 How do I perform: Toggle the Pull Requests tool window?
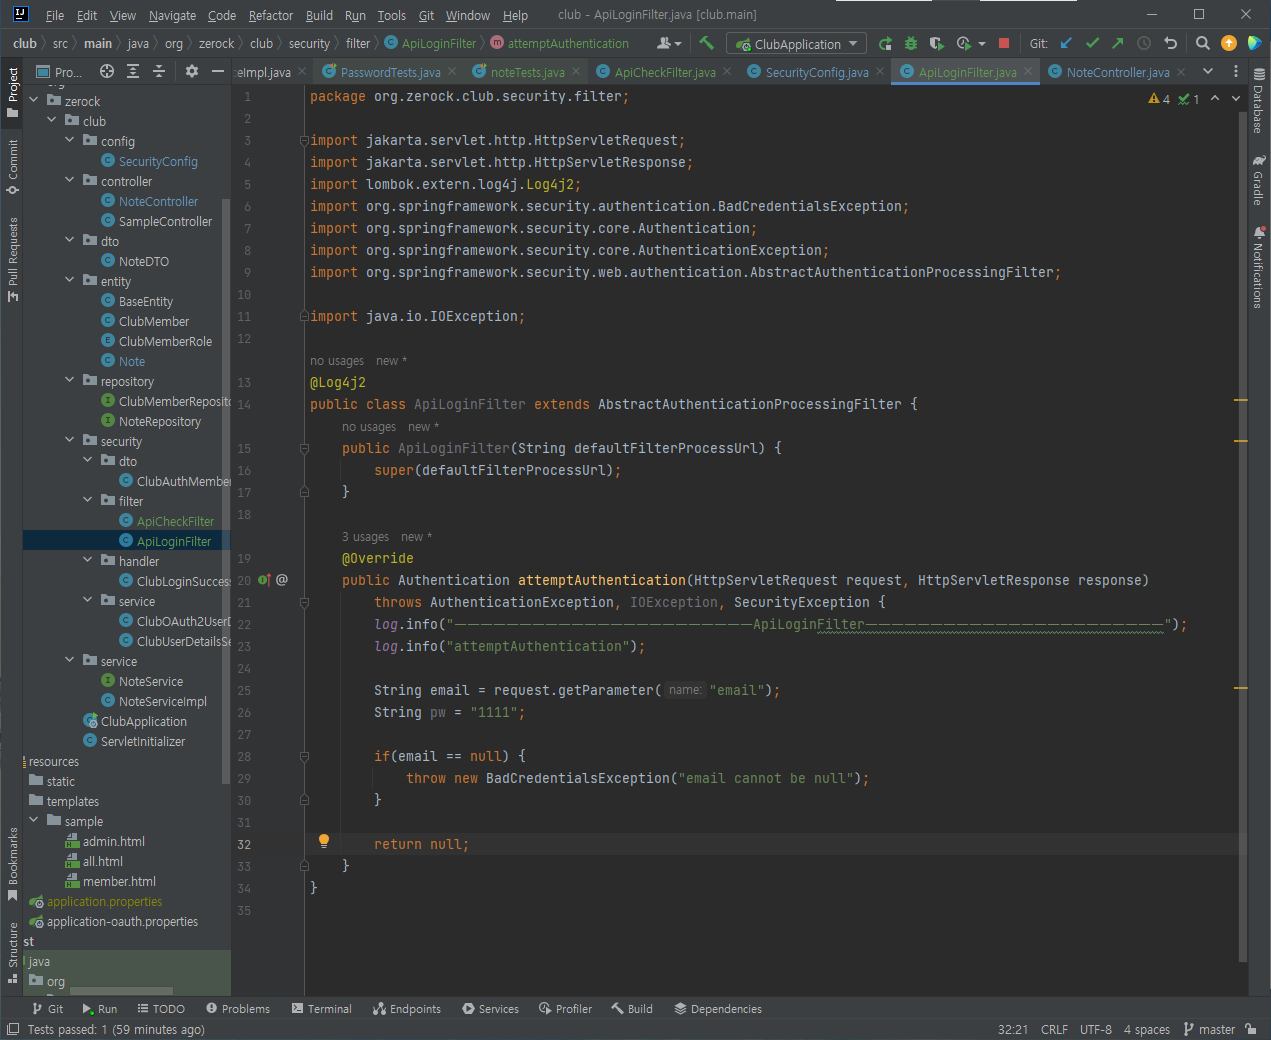(x=12, y=258)
